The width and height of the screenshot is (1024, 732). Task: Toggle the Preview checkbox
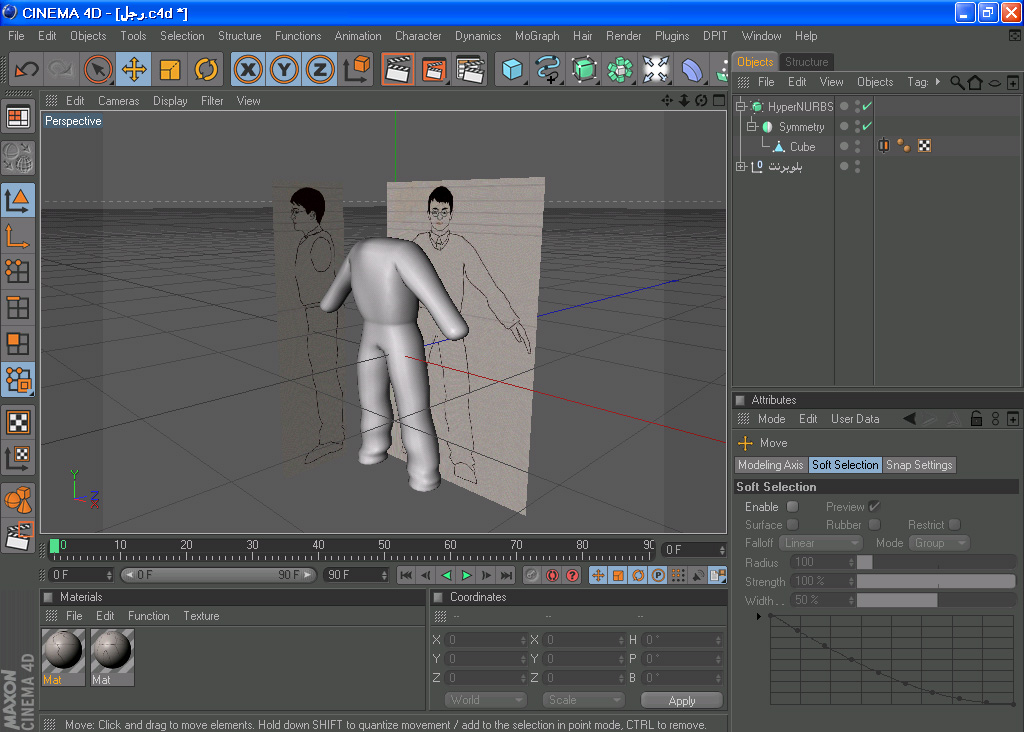[874, 507]
